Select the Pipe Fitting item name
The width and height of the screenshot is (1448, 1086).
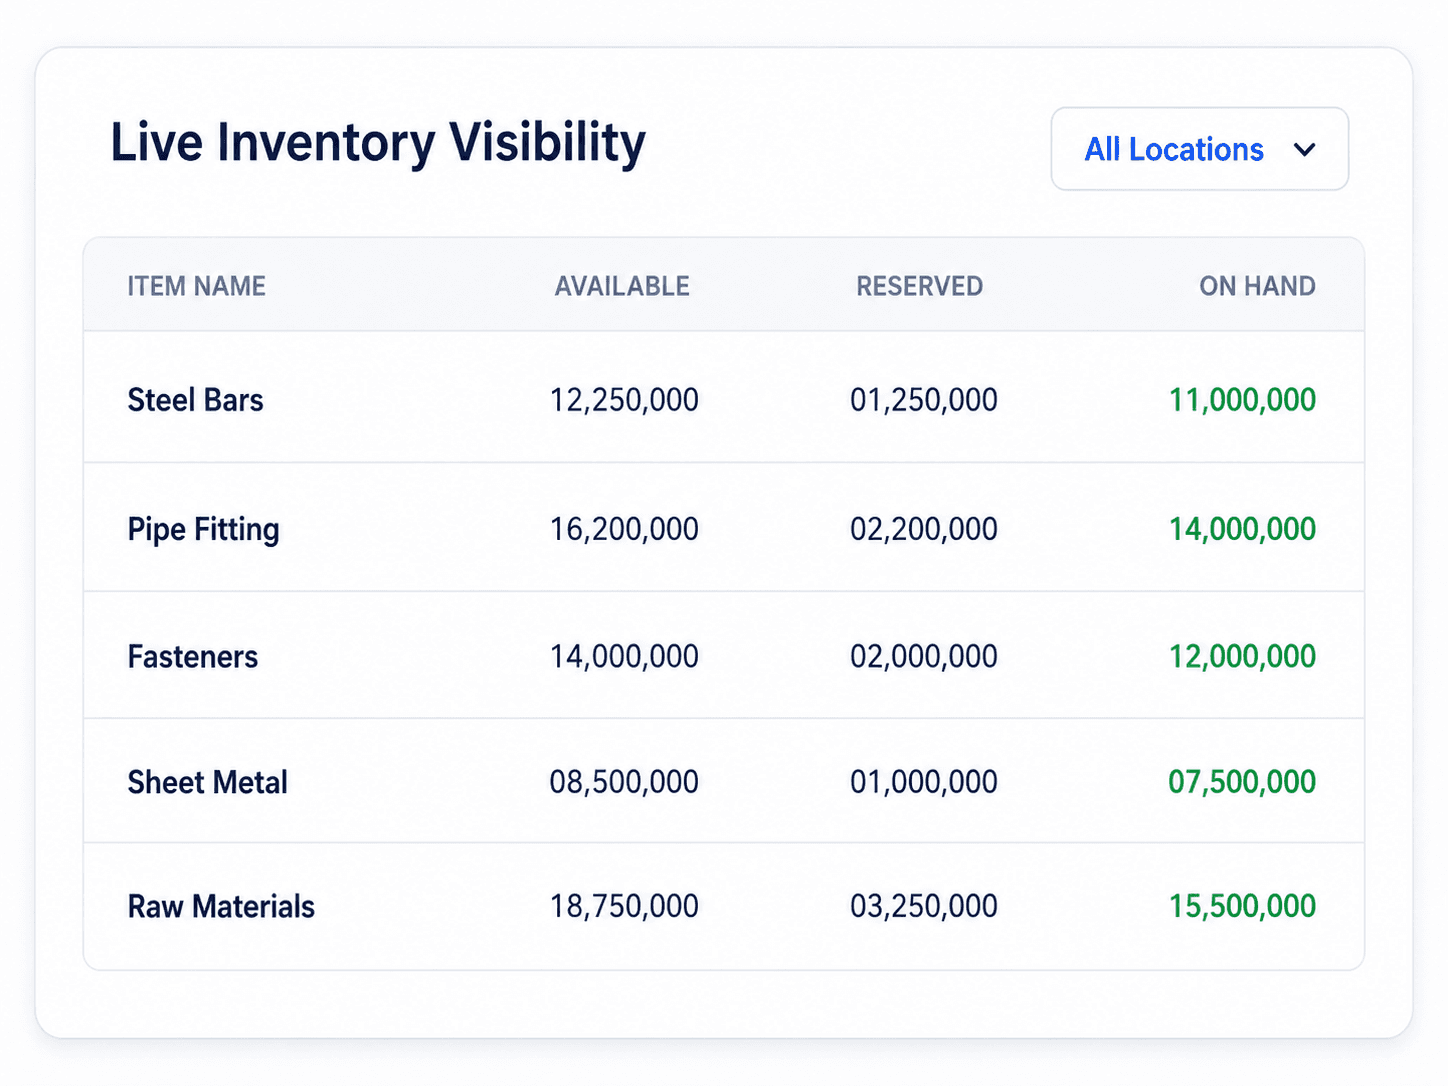tap(203, 529)
